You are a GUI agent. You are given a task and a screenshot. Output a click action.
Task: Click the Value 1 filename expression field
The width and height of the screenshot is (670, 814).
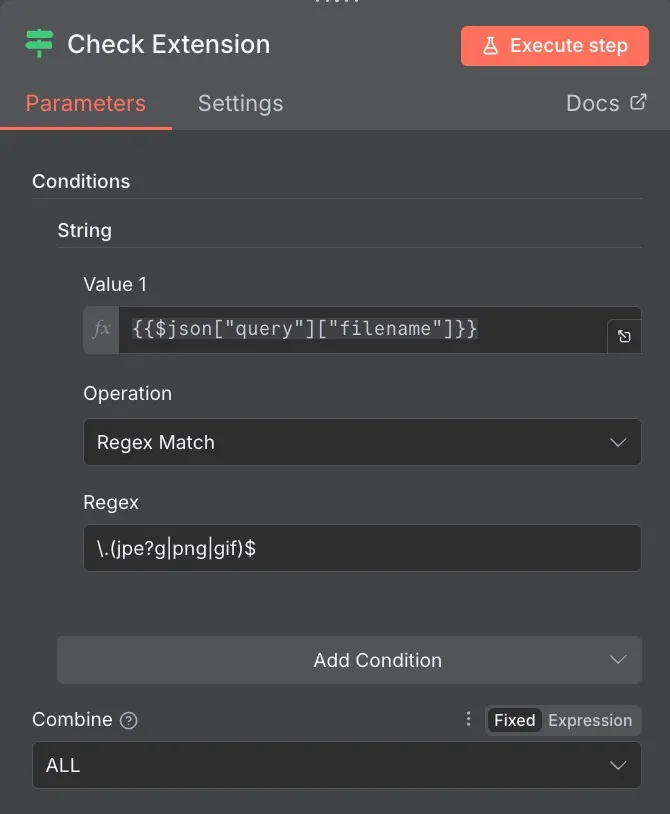[x=360, y=330]
